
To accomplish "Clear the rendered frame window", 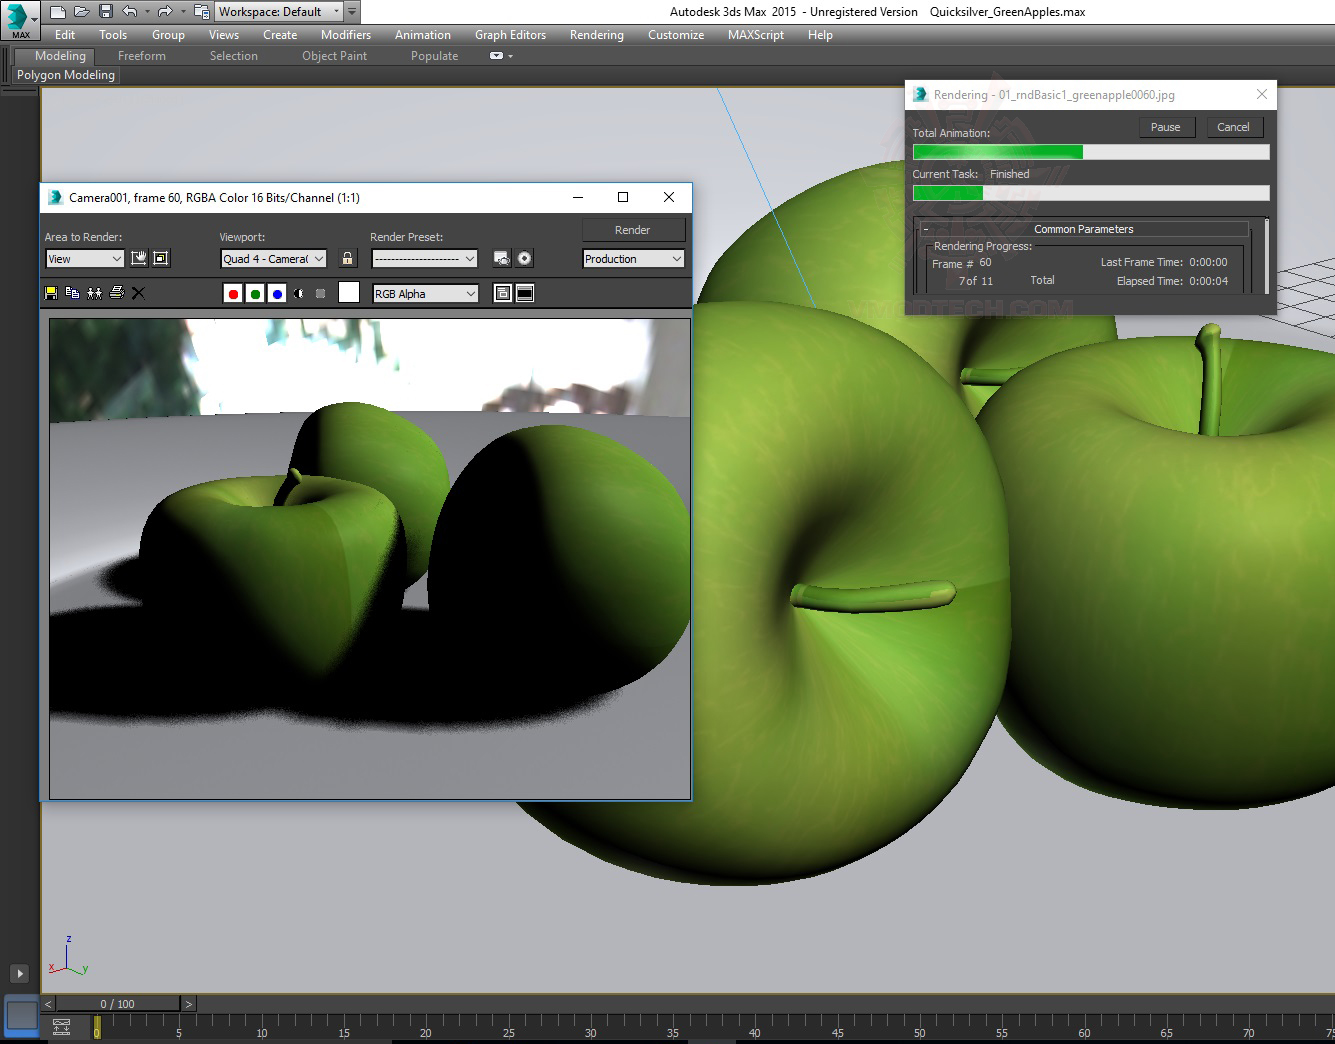I will (x=138, y=293).
